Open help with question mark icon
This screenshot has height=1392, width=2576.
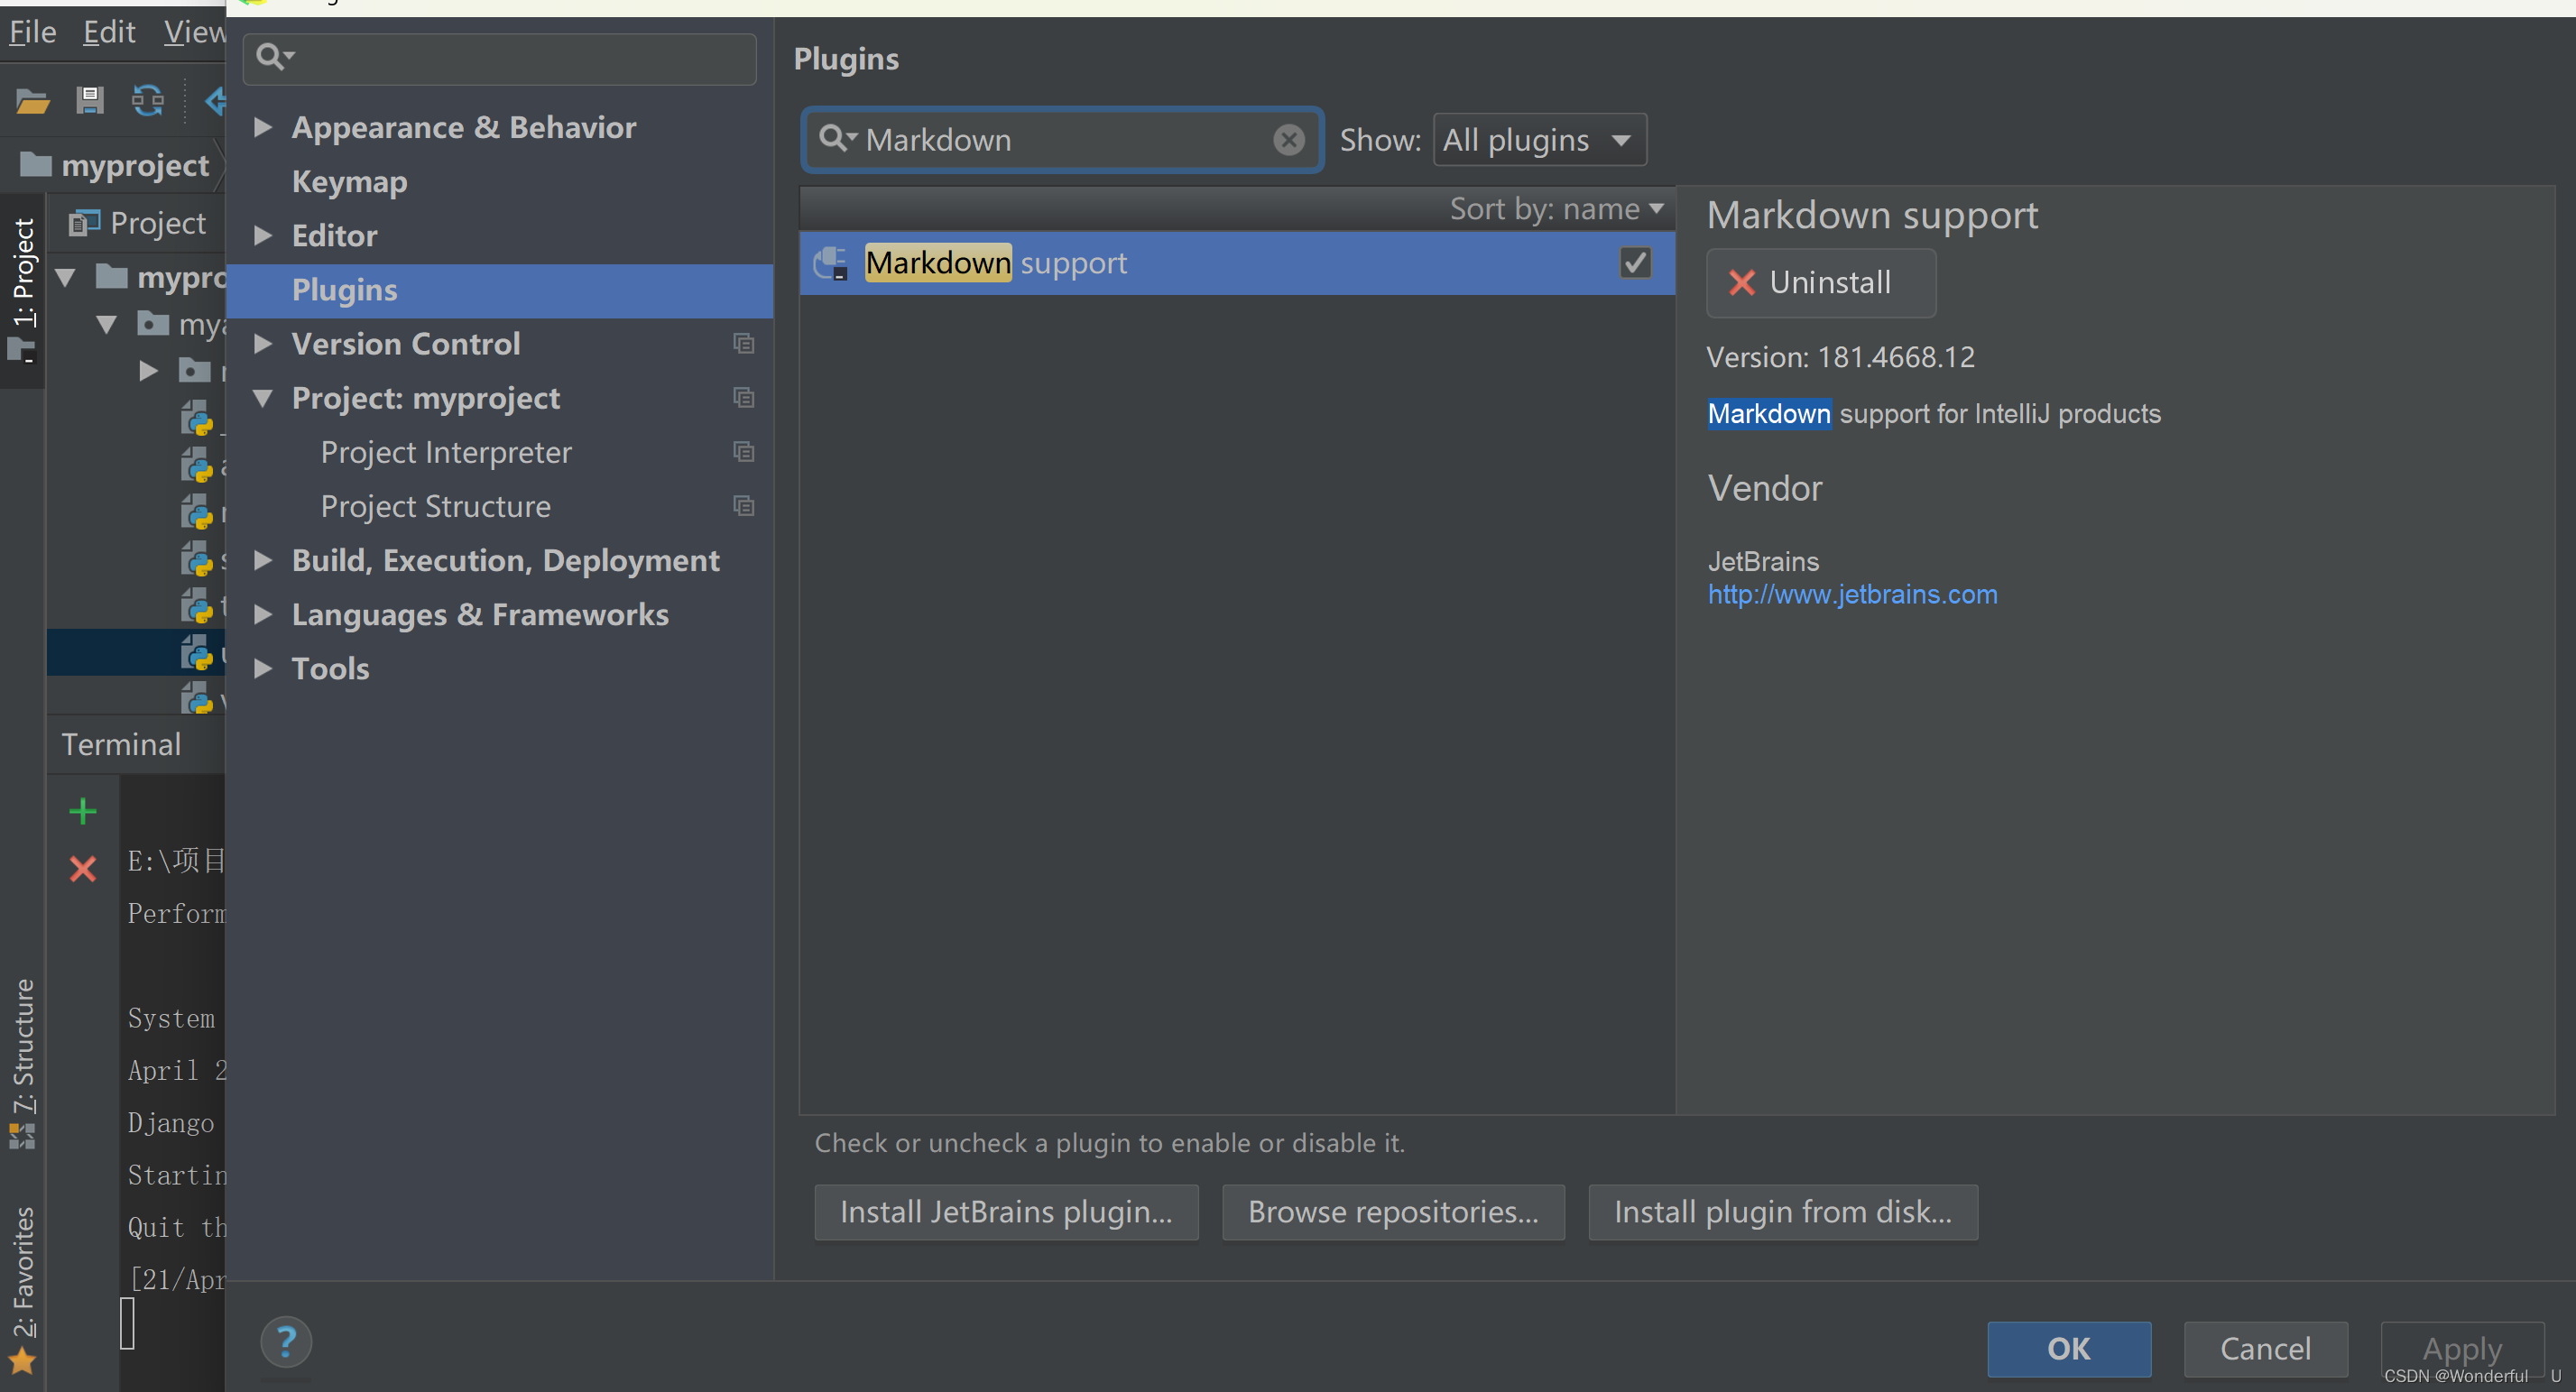(x=286, y=1342)
